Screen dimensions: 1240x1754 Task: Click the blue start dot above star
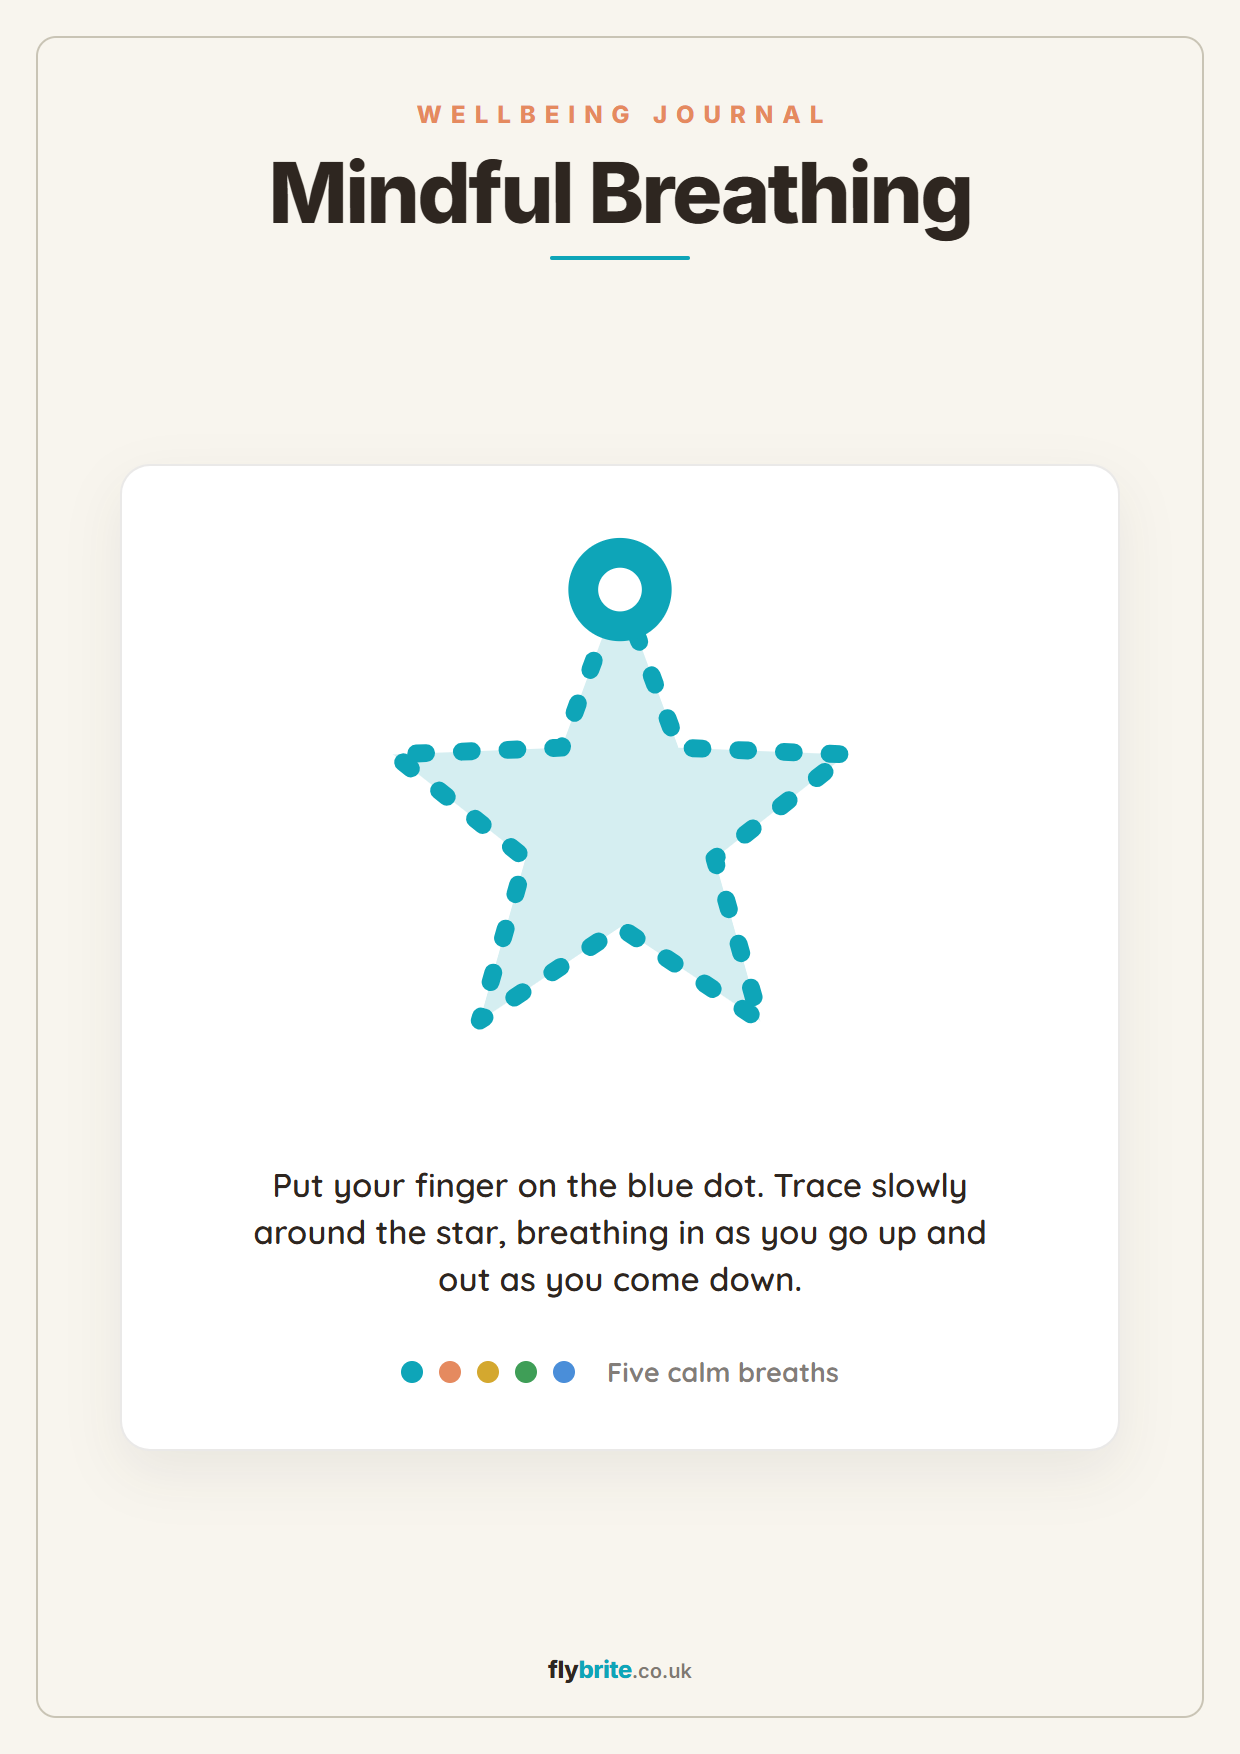pyautogui.click(x=620, y=589)
